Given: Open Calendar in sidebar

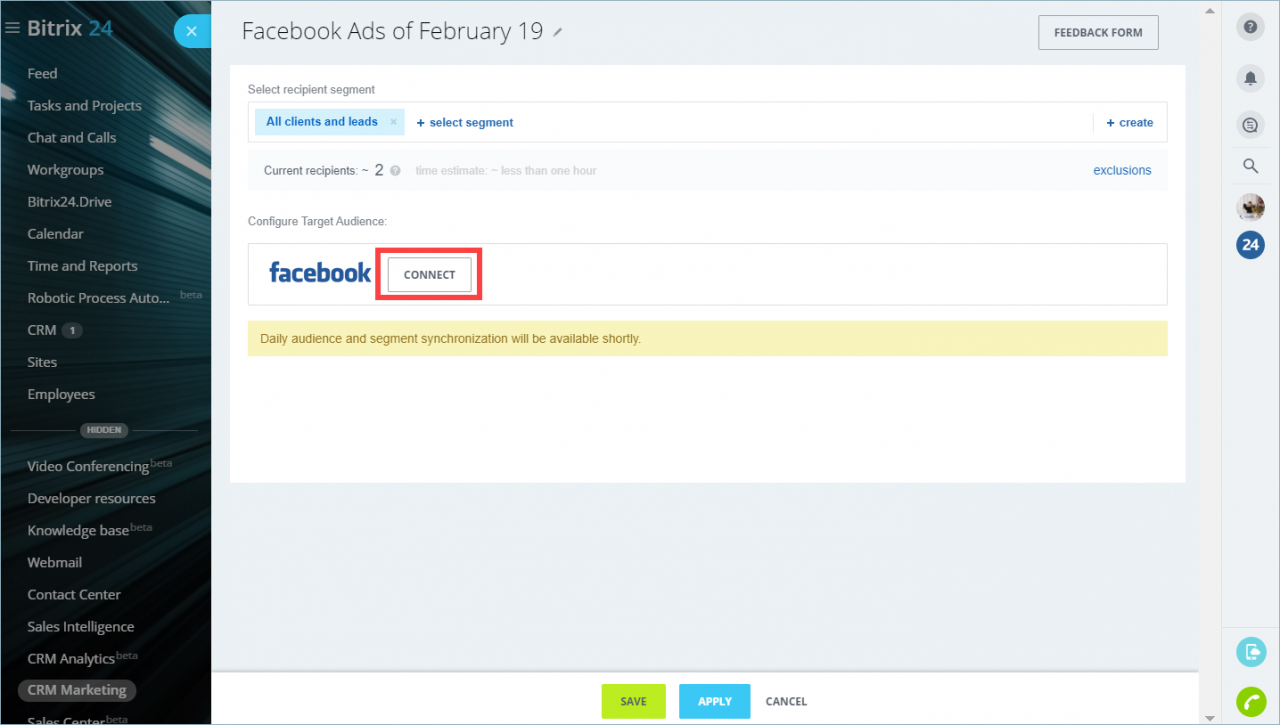Looking at the screenshot, I should (x=56, y=234).
